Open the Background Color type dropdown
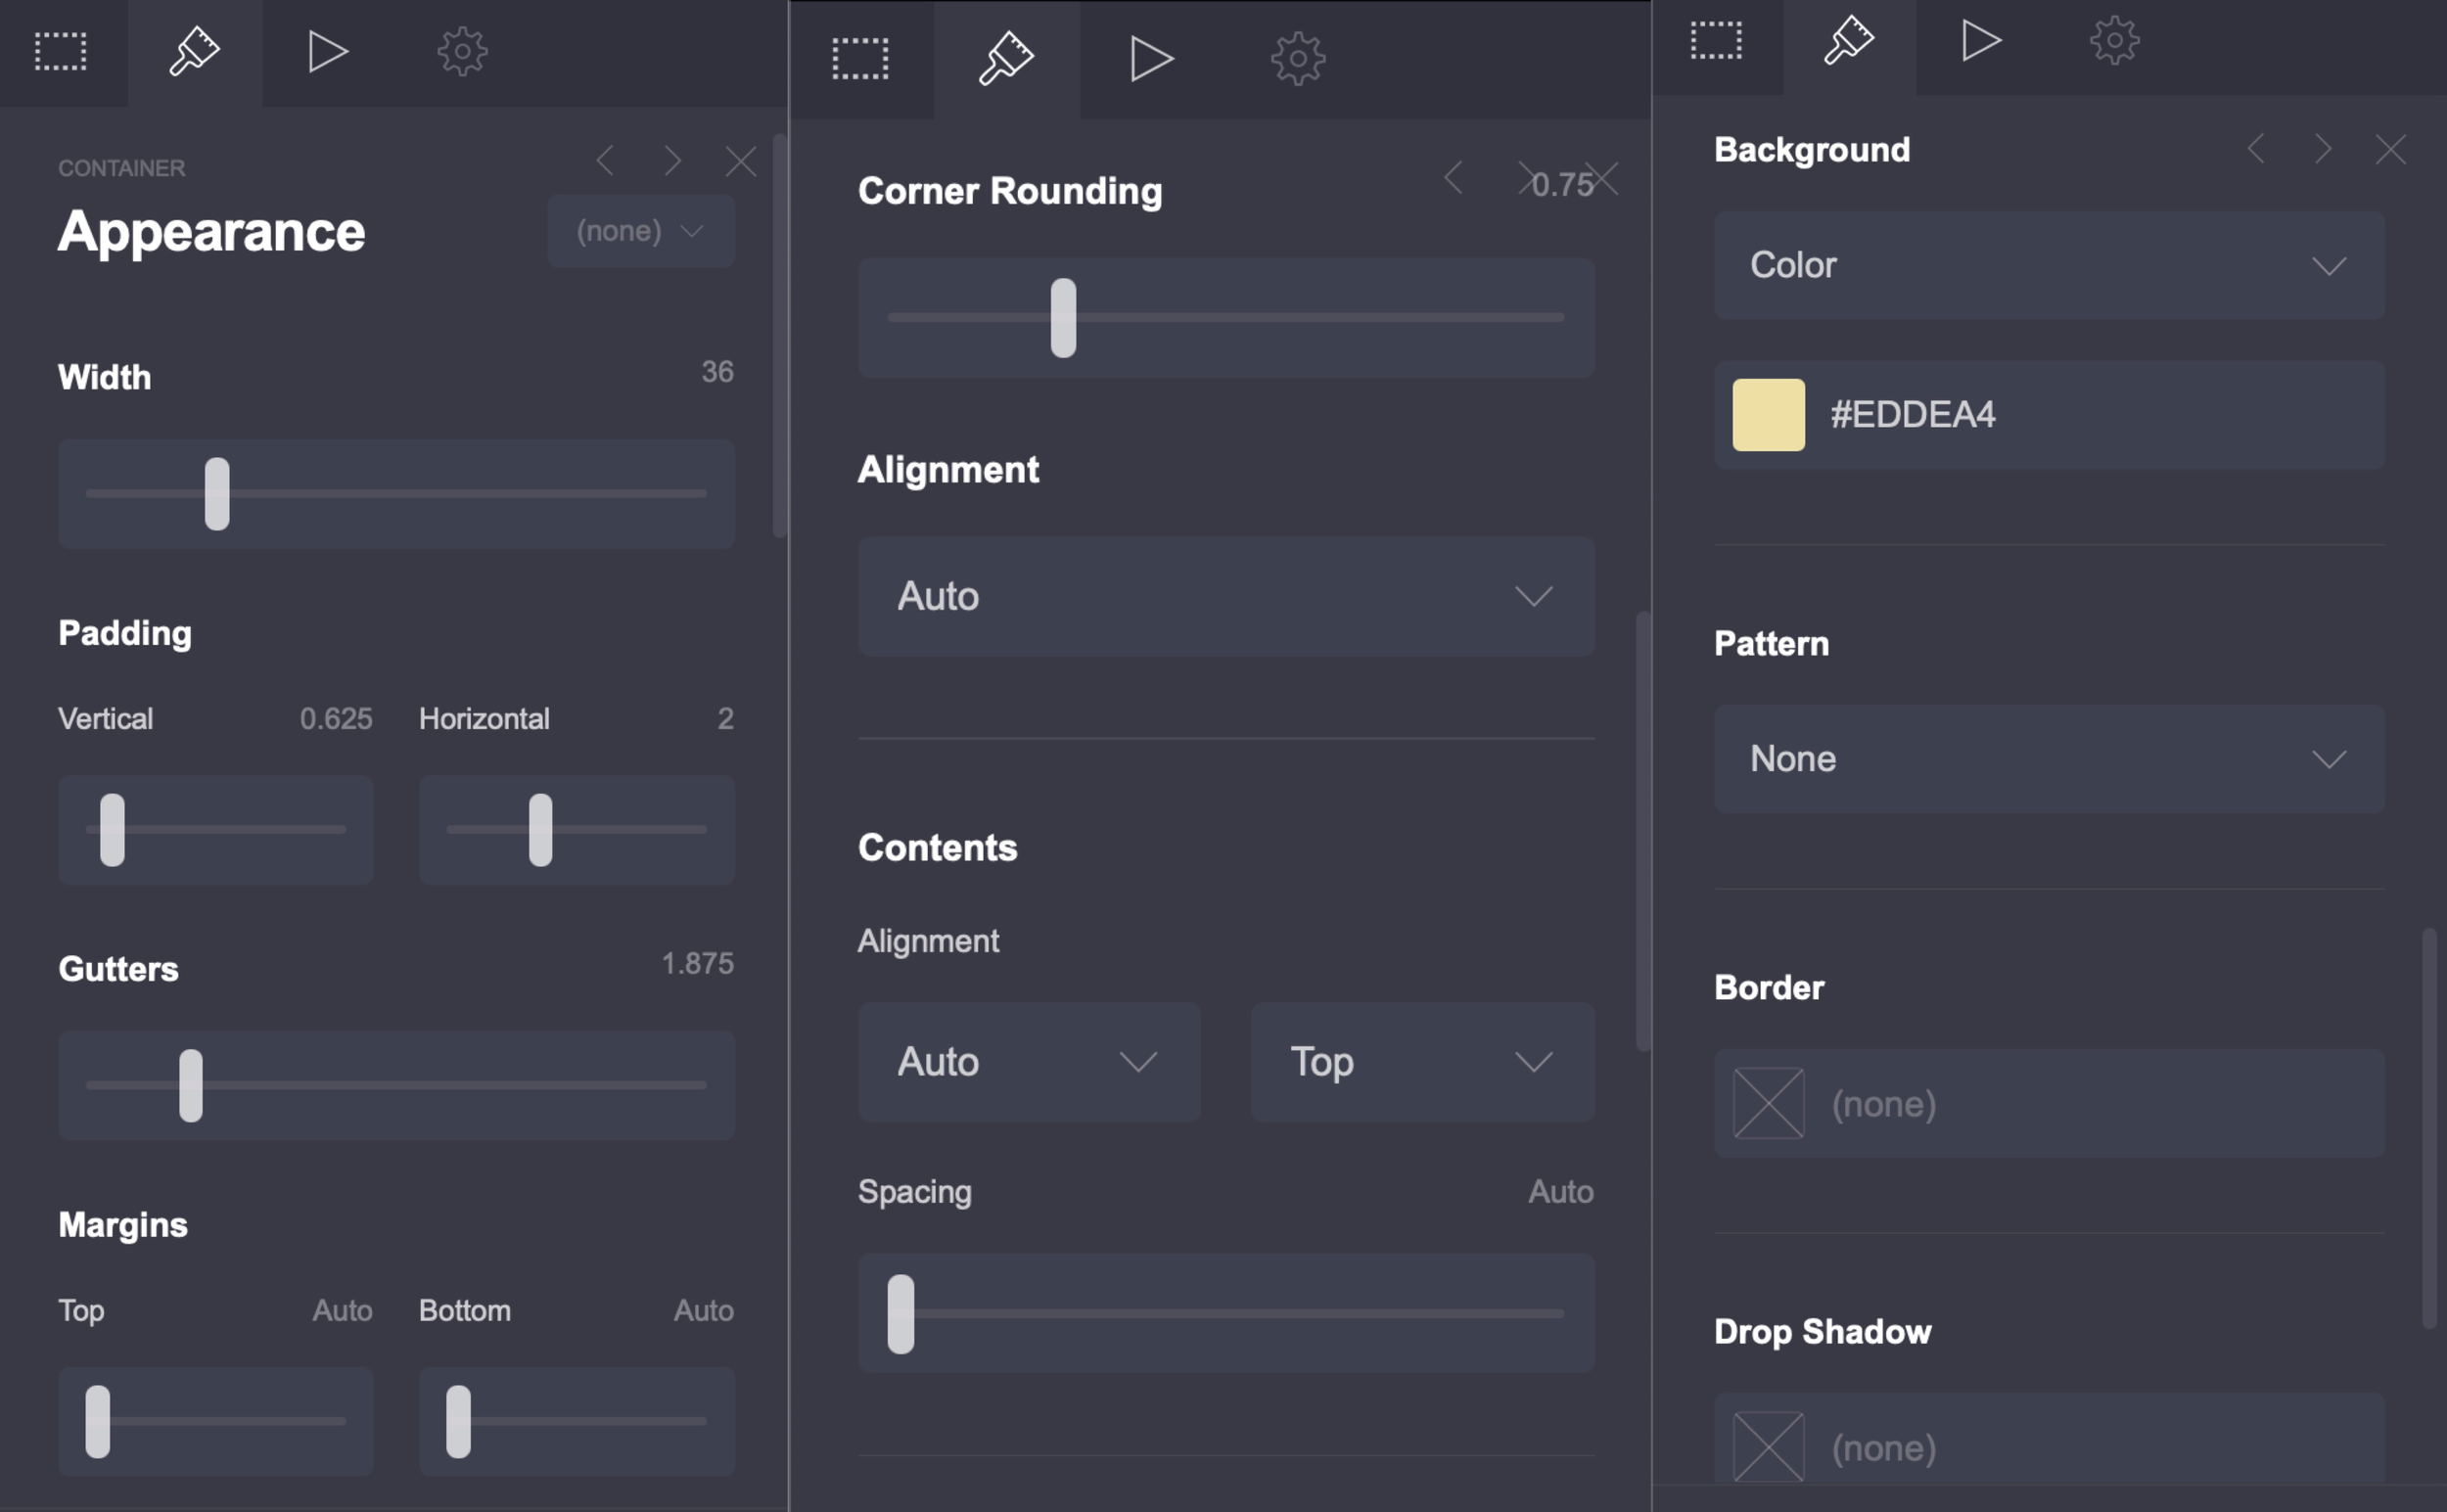Screen dimensions: 2447x1512 pos(2048,266)
